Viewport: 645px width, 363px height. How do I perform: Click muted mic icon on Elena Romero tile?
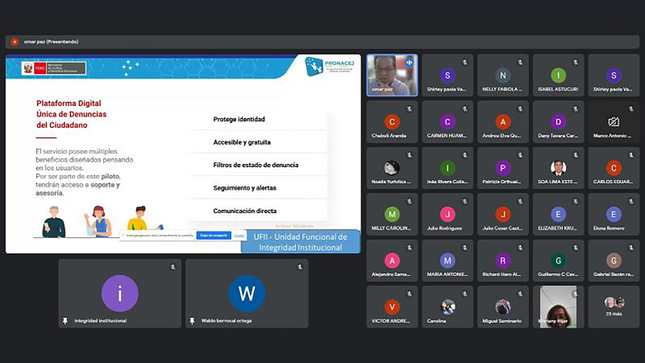[631, 202]
